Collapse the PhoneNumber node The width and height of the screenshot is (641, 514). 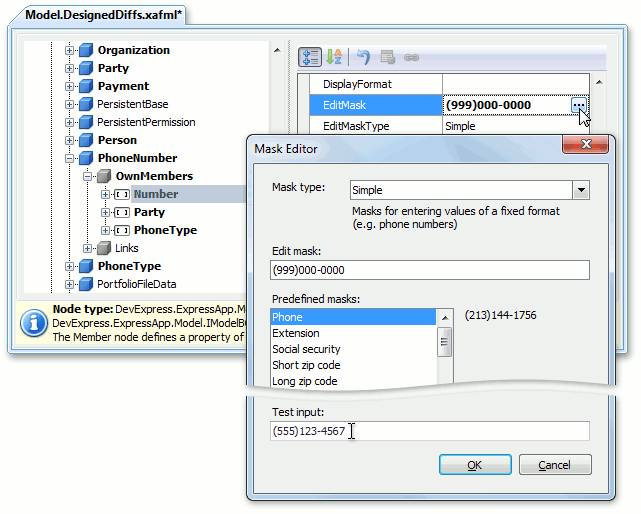click(69, 158)
